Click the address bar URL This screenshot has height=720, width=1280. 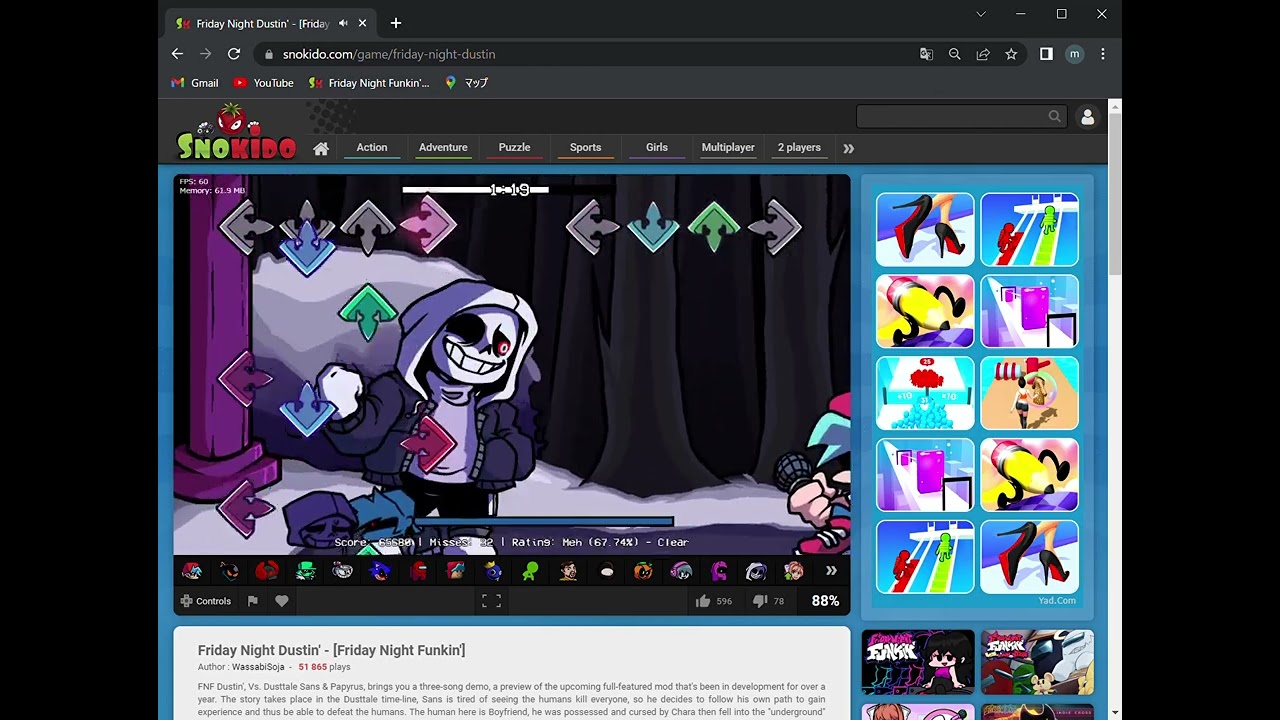389,54
